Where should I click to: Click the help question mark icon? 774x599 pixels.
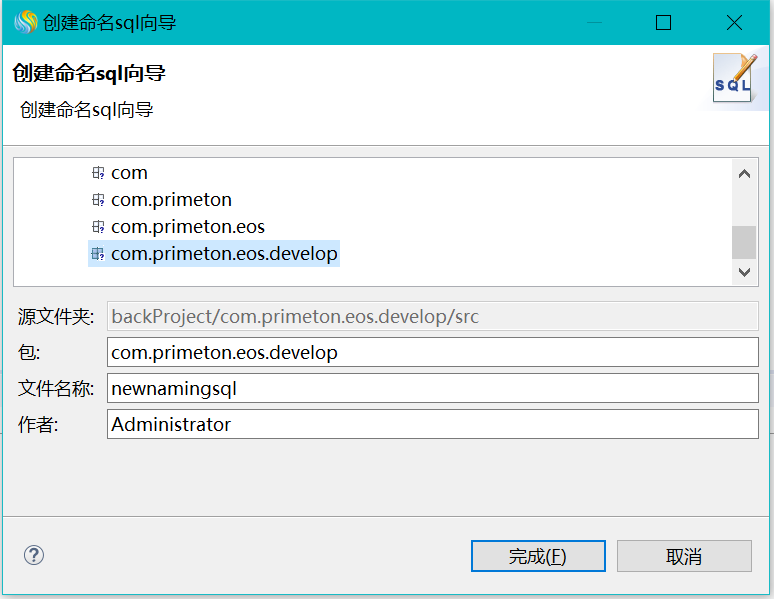pyautogui.click(x=34, y=555)
